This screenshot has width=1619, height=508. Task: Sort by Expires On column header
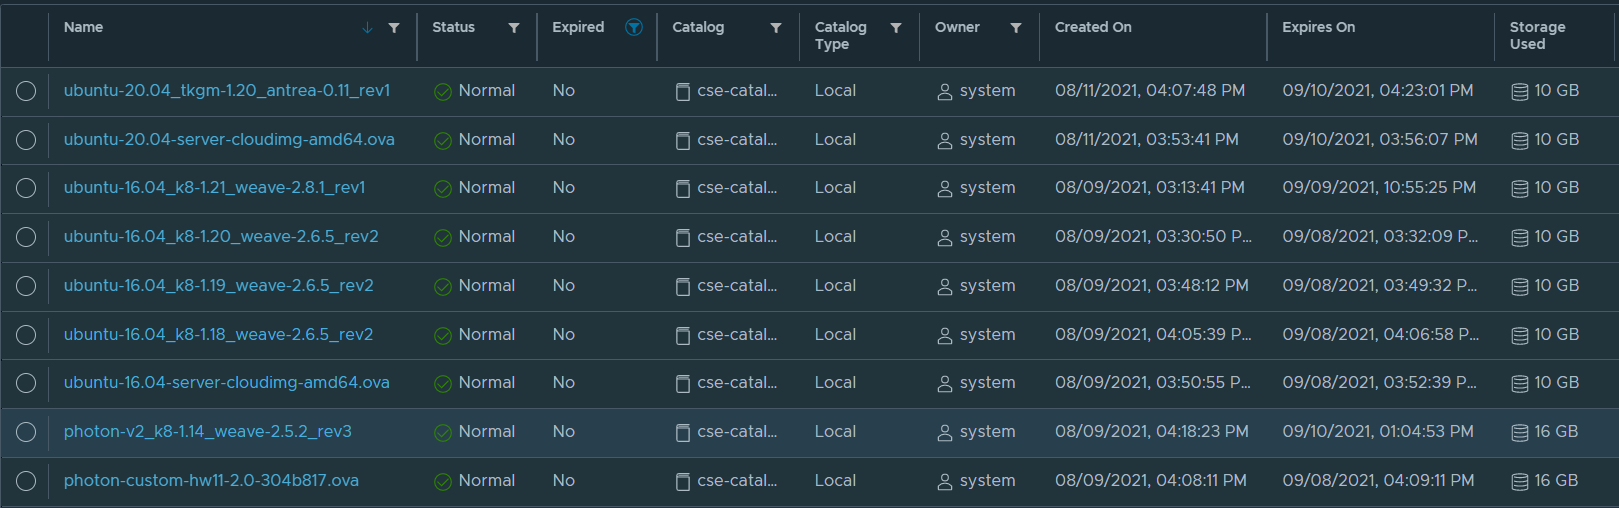1318,28
